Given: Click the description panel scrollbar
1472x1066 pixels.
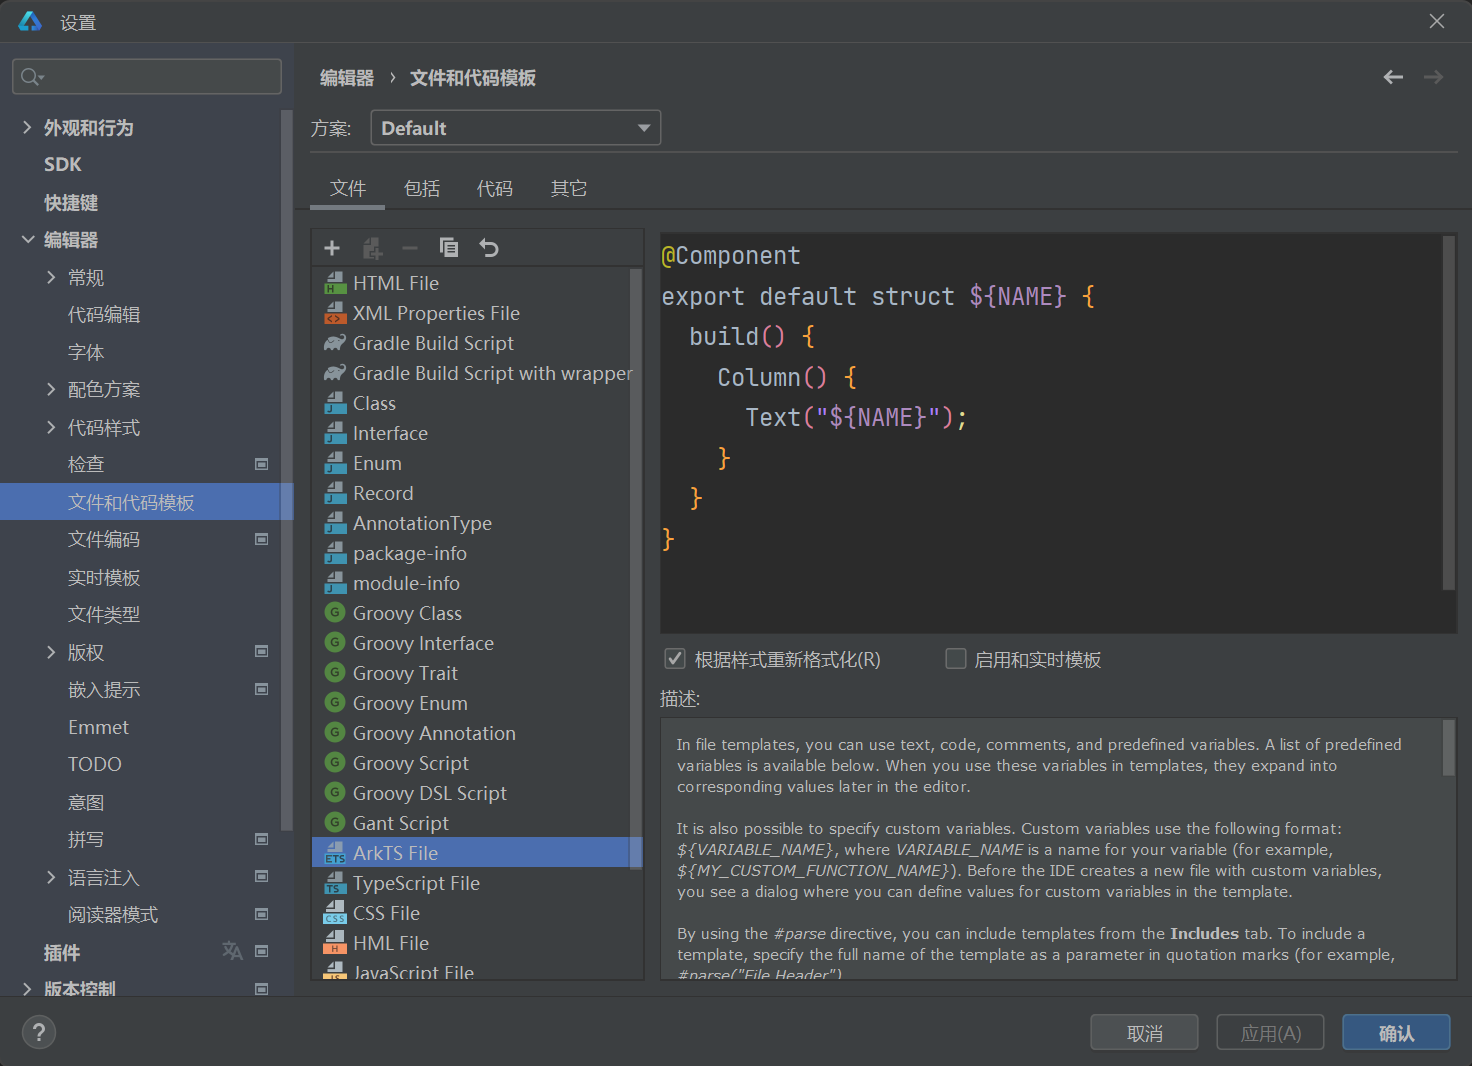Looking at the screenshot, I should click(1448, 747).
